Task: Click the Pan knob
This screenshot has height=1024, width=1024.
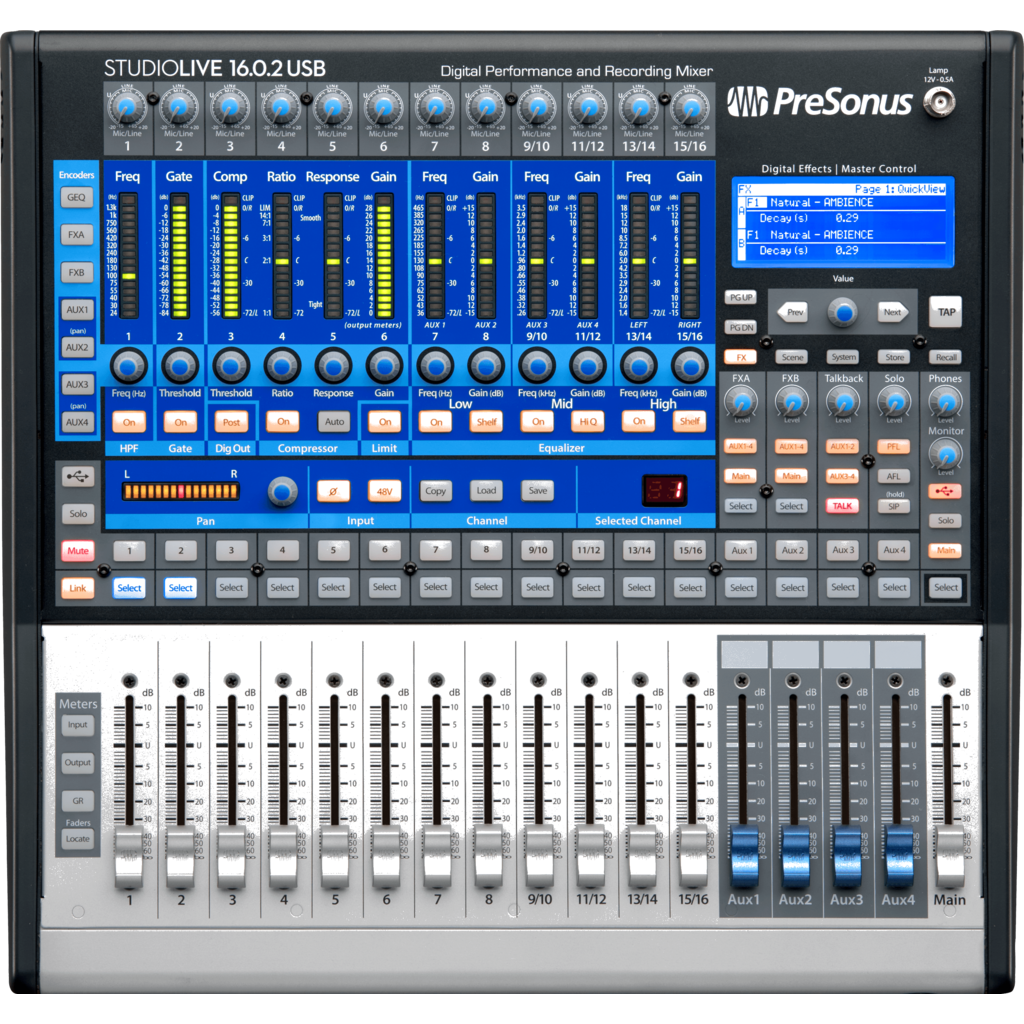Action: click(283, 490)
